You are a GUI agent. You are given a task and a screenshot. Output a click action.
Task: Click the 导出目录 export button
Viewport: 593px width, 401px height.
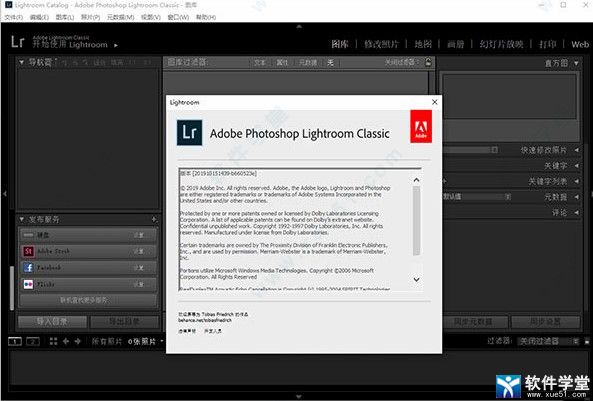[124, 322]
